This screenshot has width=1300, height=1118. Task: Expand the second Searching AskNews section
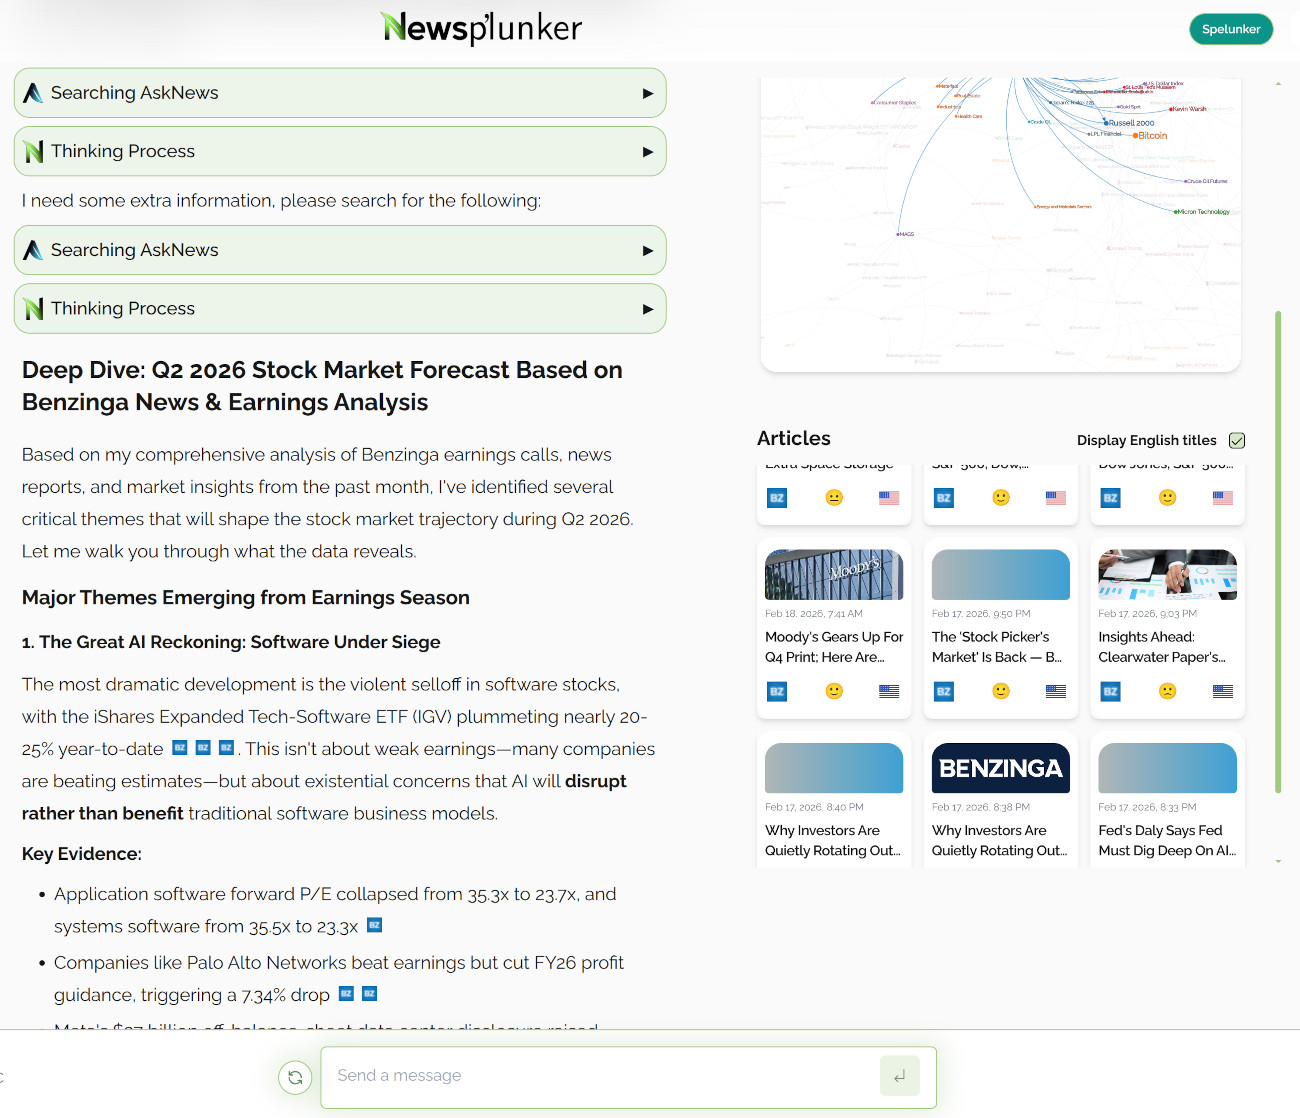340,250
